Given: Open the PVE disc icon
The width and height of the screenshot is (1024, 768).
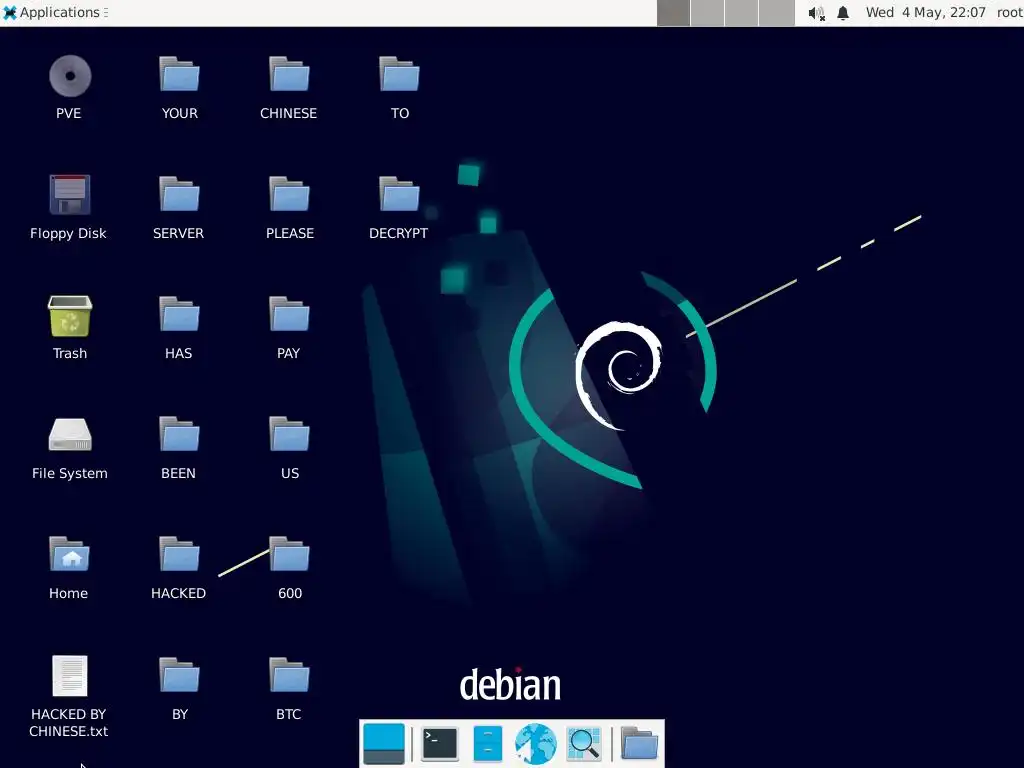Looking at the screenshot, I should (70, 76).
